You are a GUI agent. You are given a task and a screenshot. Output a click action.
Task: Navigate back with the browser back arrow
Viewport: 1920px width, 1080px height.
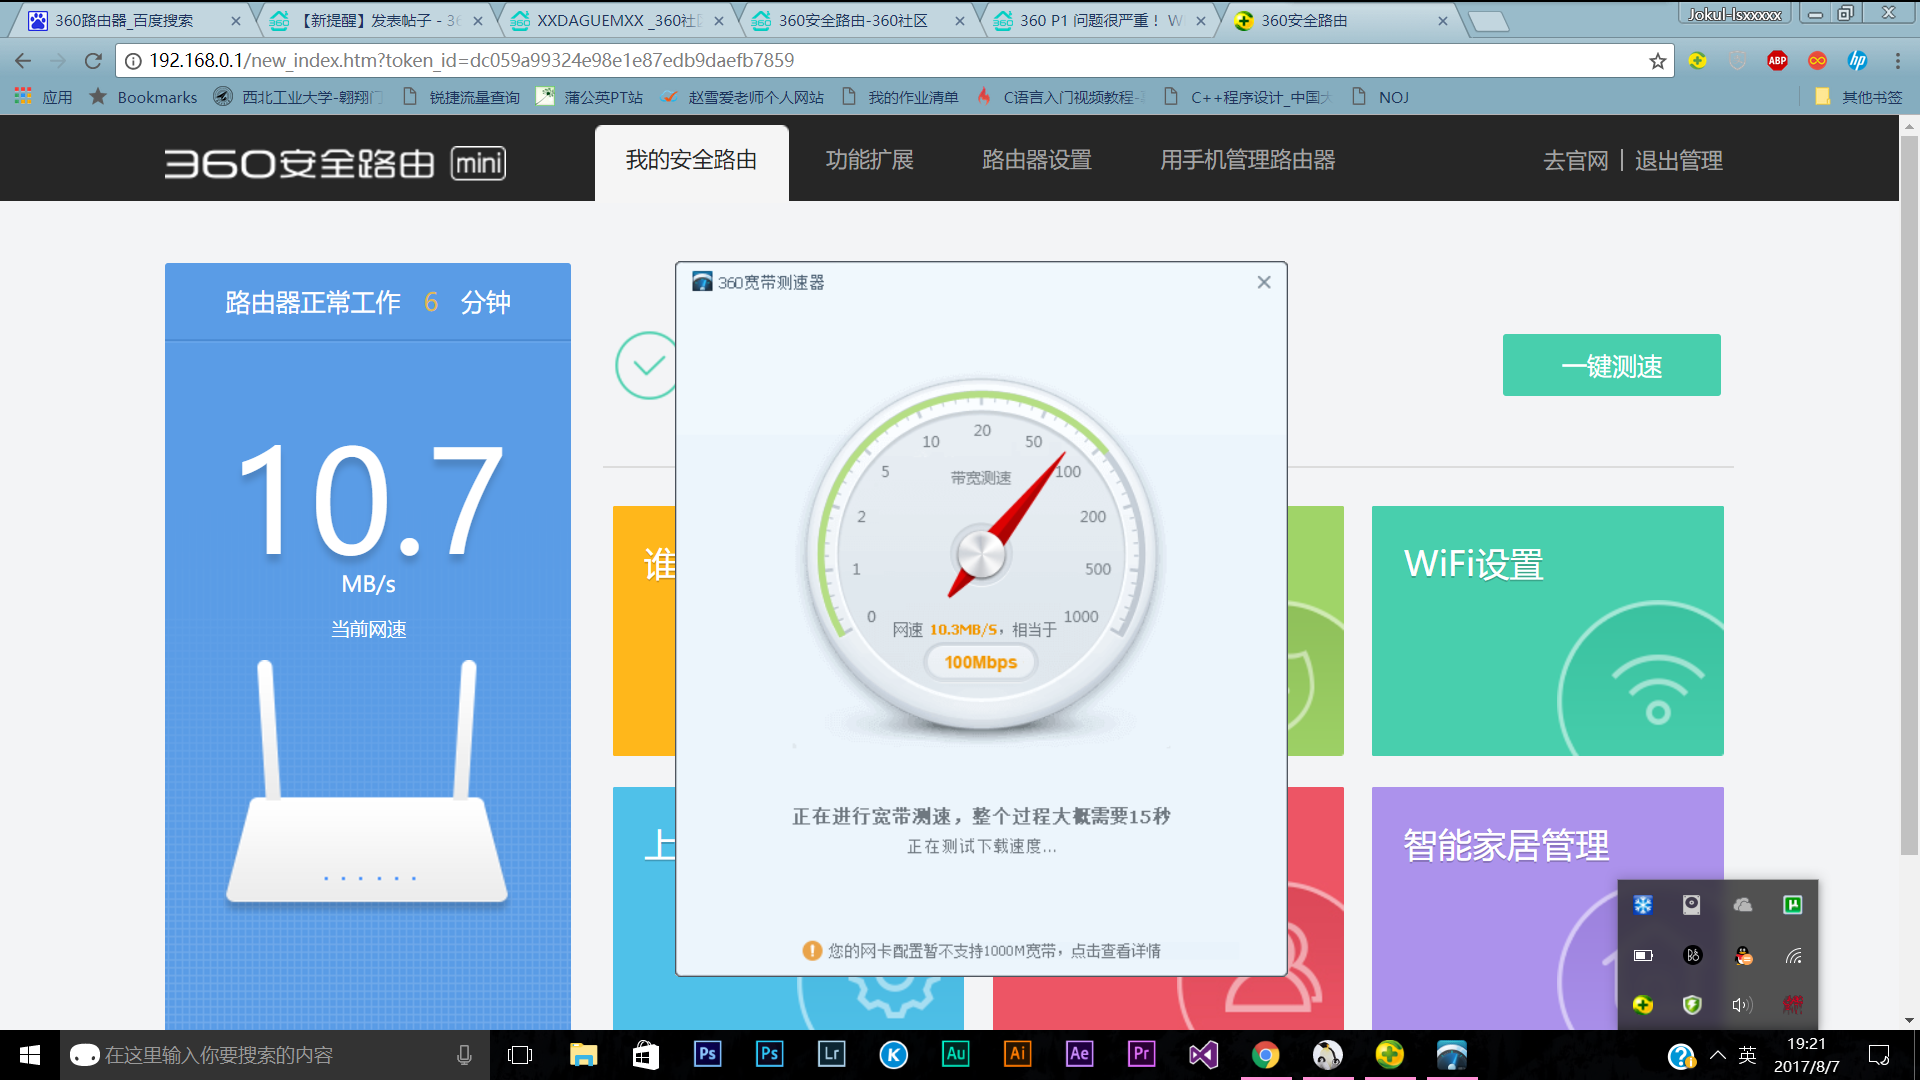pyautogui.click(x=22, y=60)
